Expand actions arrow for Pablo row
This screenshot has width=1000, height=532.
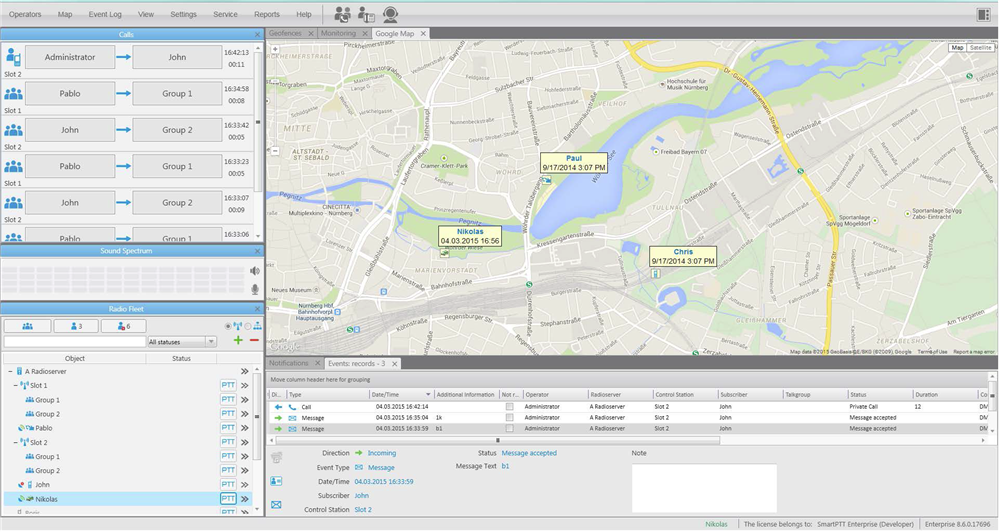click(245, 428)
